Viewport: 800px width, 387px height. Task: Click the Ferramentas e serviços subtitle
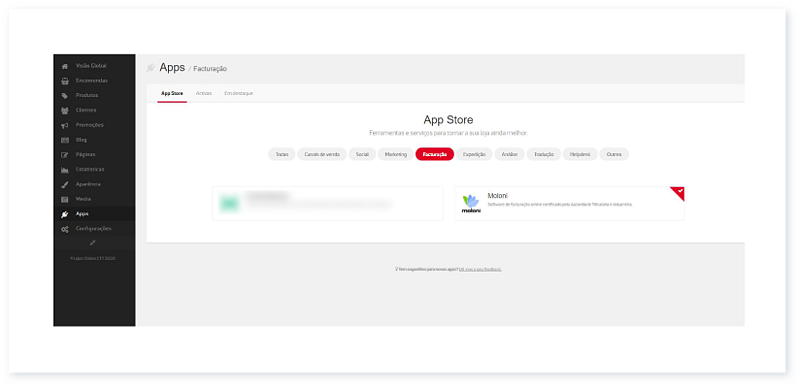click(x=448, y=133)
